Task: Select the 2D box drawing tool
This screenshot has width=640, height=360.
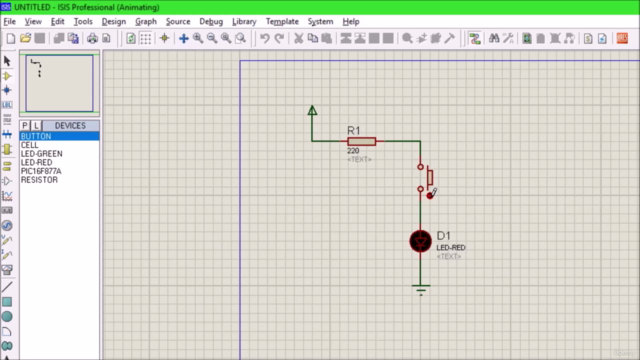Action: 7,302
